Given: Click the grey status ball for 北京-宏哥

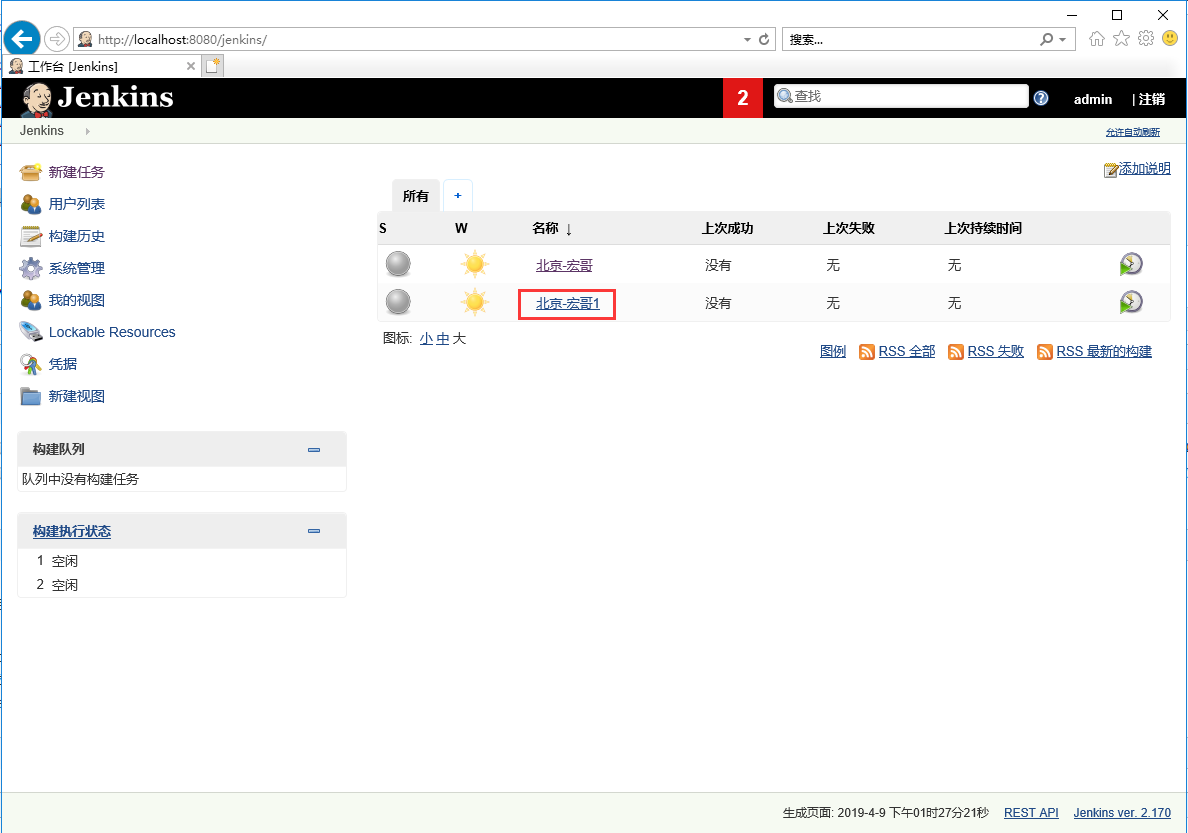Looking at the screenshot, I should (399, 265).
